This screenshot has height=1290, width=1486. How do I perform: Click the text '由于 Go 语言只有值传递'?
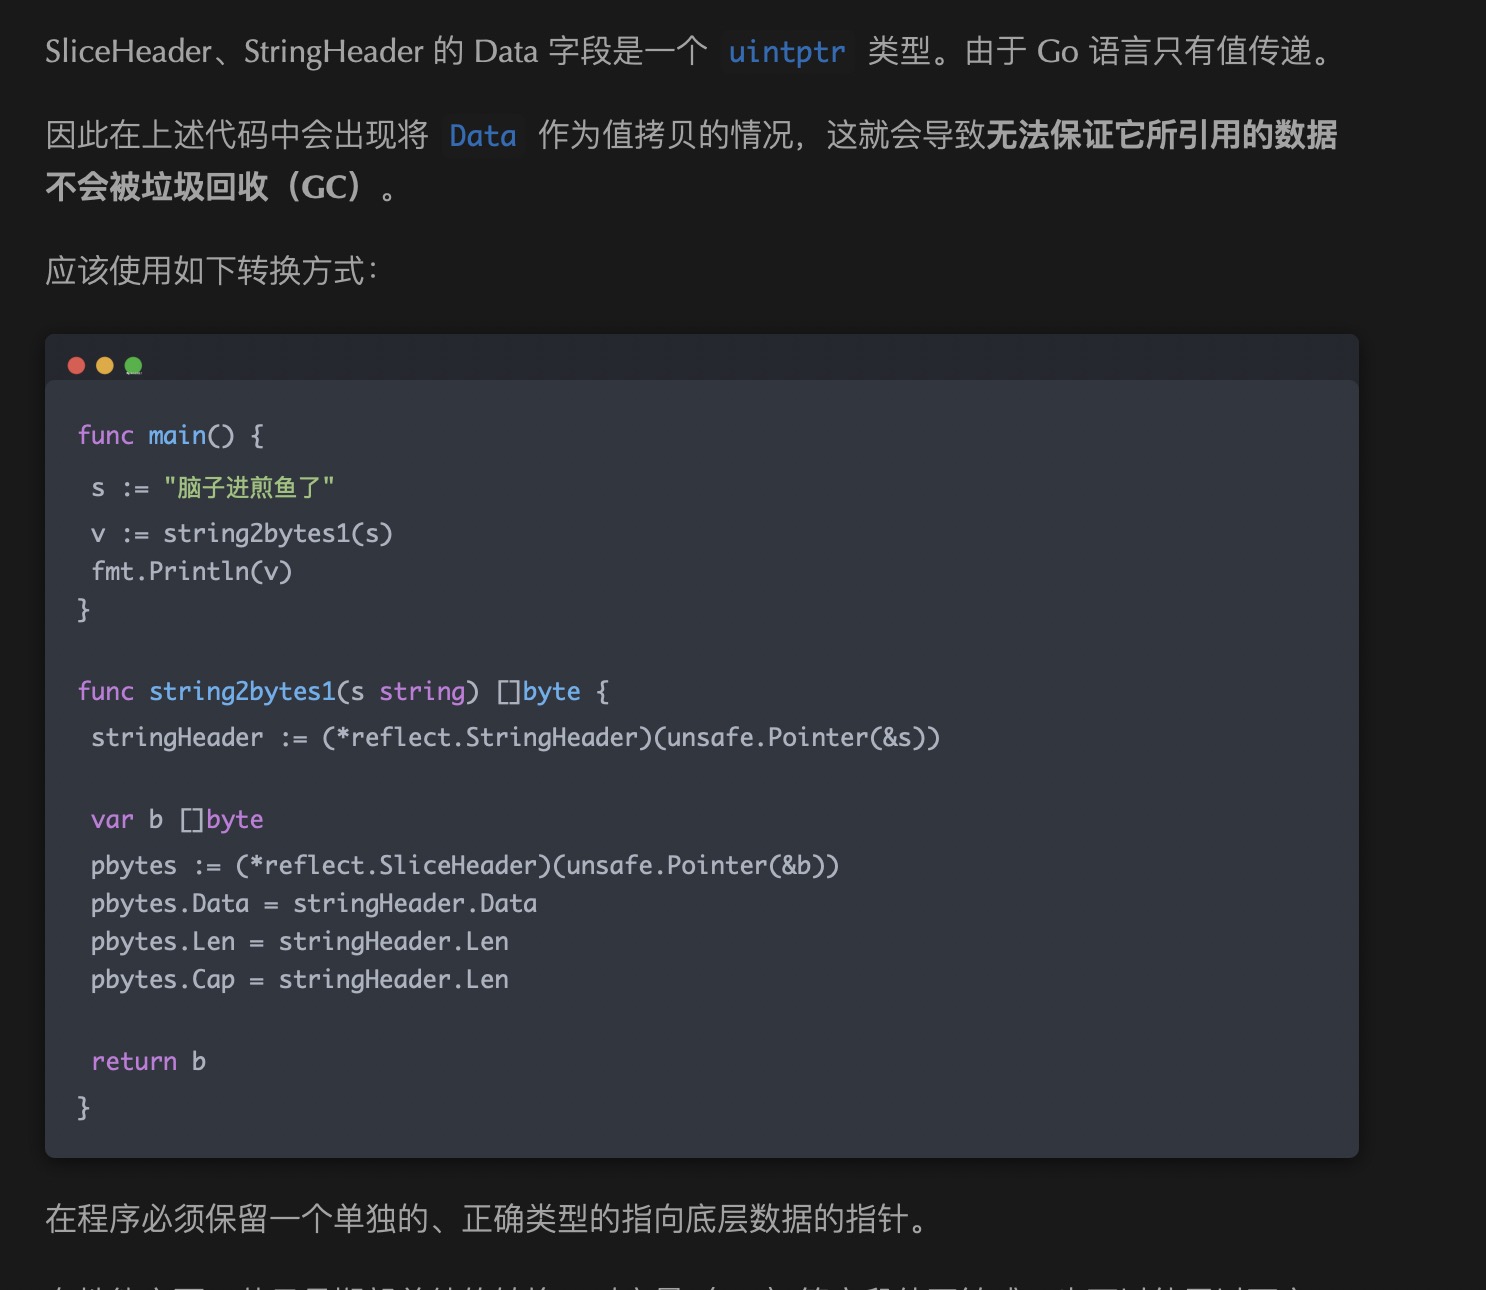click(x=1138, y=51)
